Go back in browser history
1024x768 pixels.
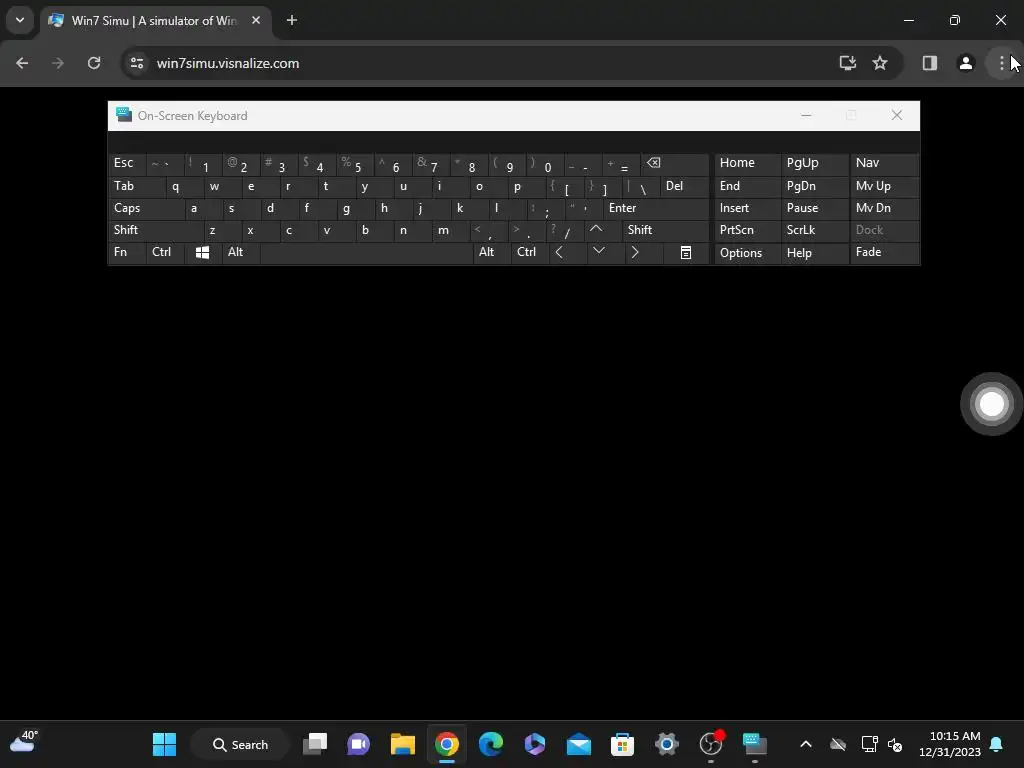tap(22, 63)
